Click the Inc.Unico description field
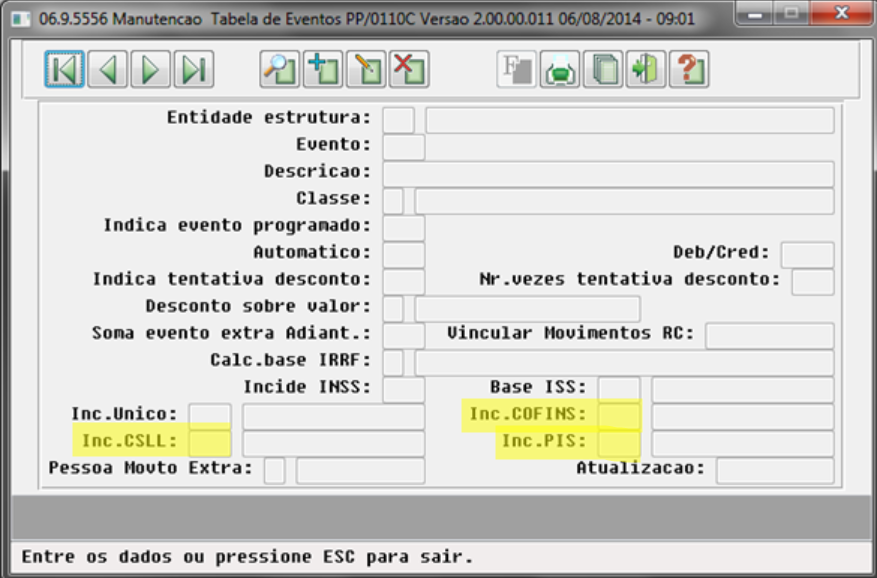 [x=333, y=416]
